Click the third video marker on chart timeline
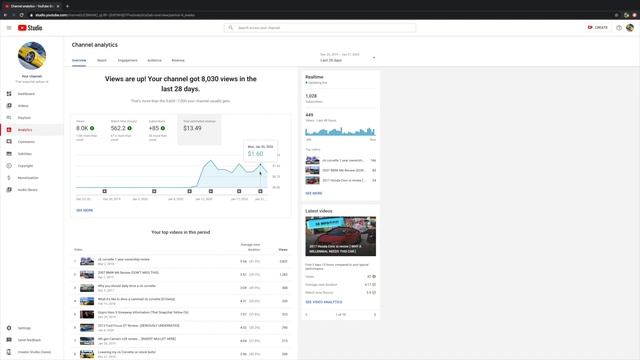The image size is (640, 360). click(189, 191)
